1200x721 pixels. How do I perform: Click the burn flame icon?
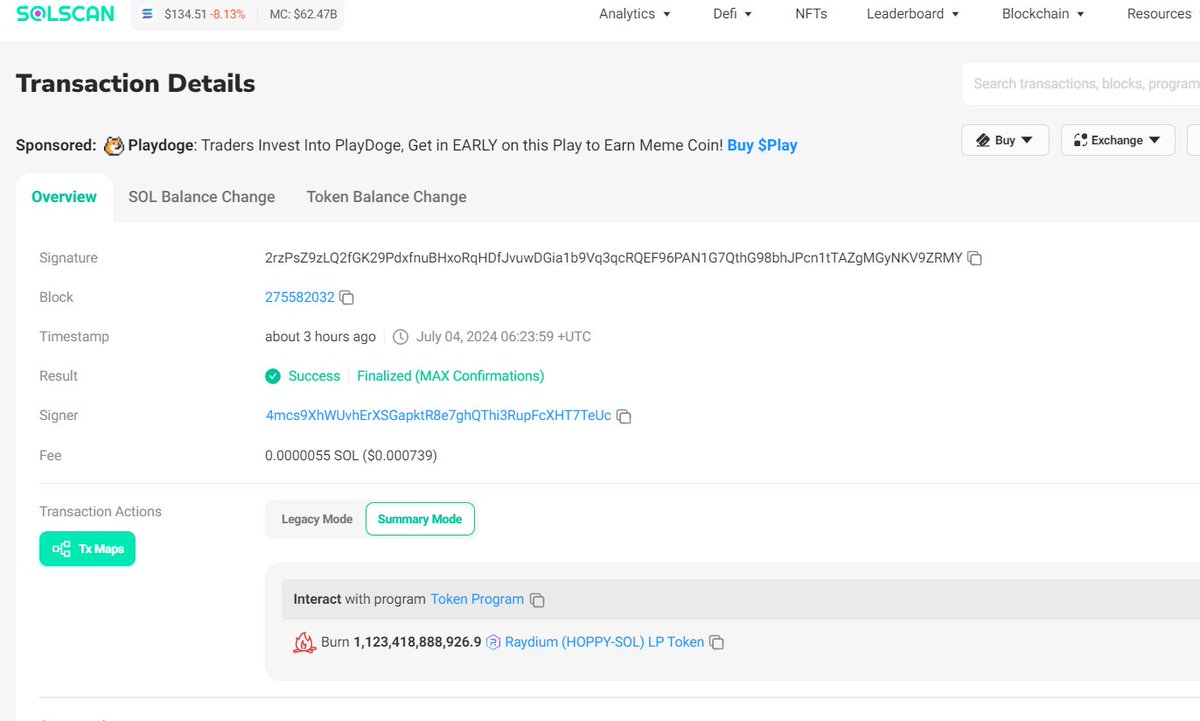click(304, 642)
